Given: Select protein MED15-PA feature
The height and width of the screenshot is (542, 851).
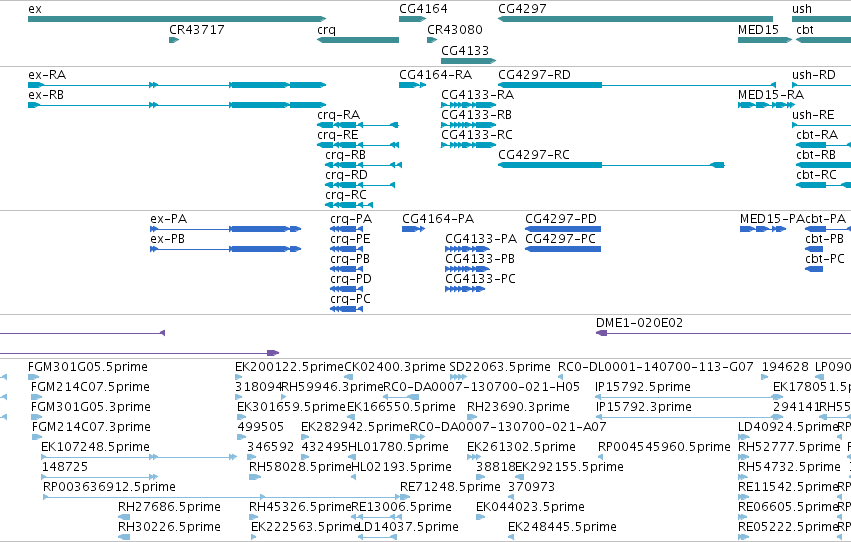Looking at the screenshot, I should coord(763,229).
